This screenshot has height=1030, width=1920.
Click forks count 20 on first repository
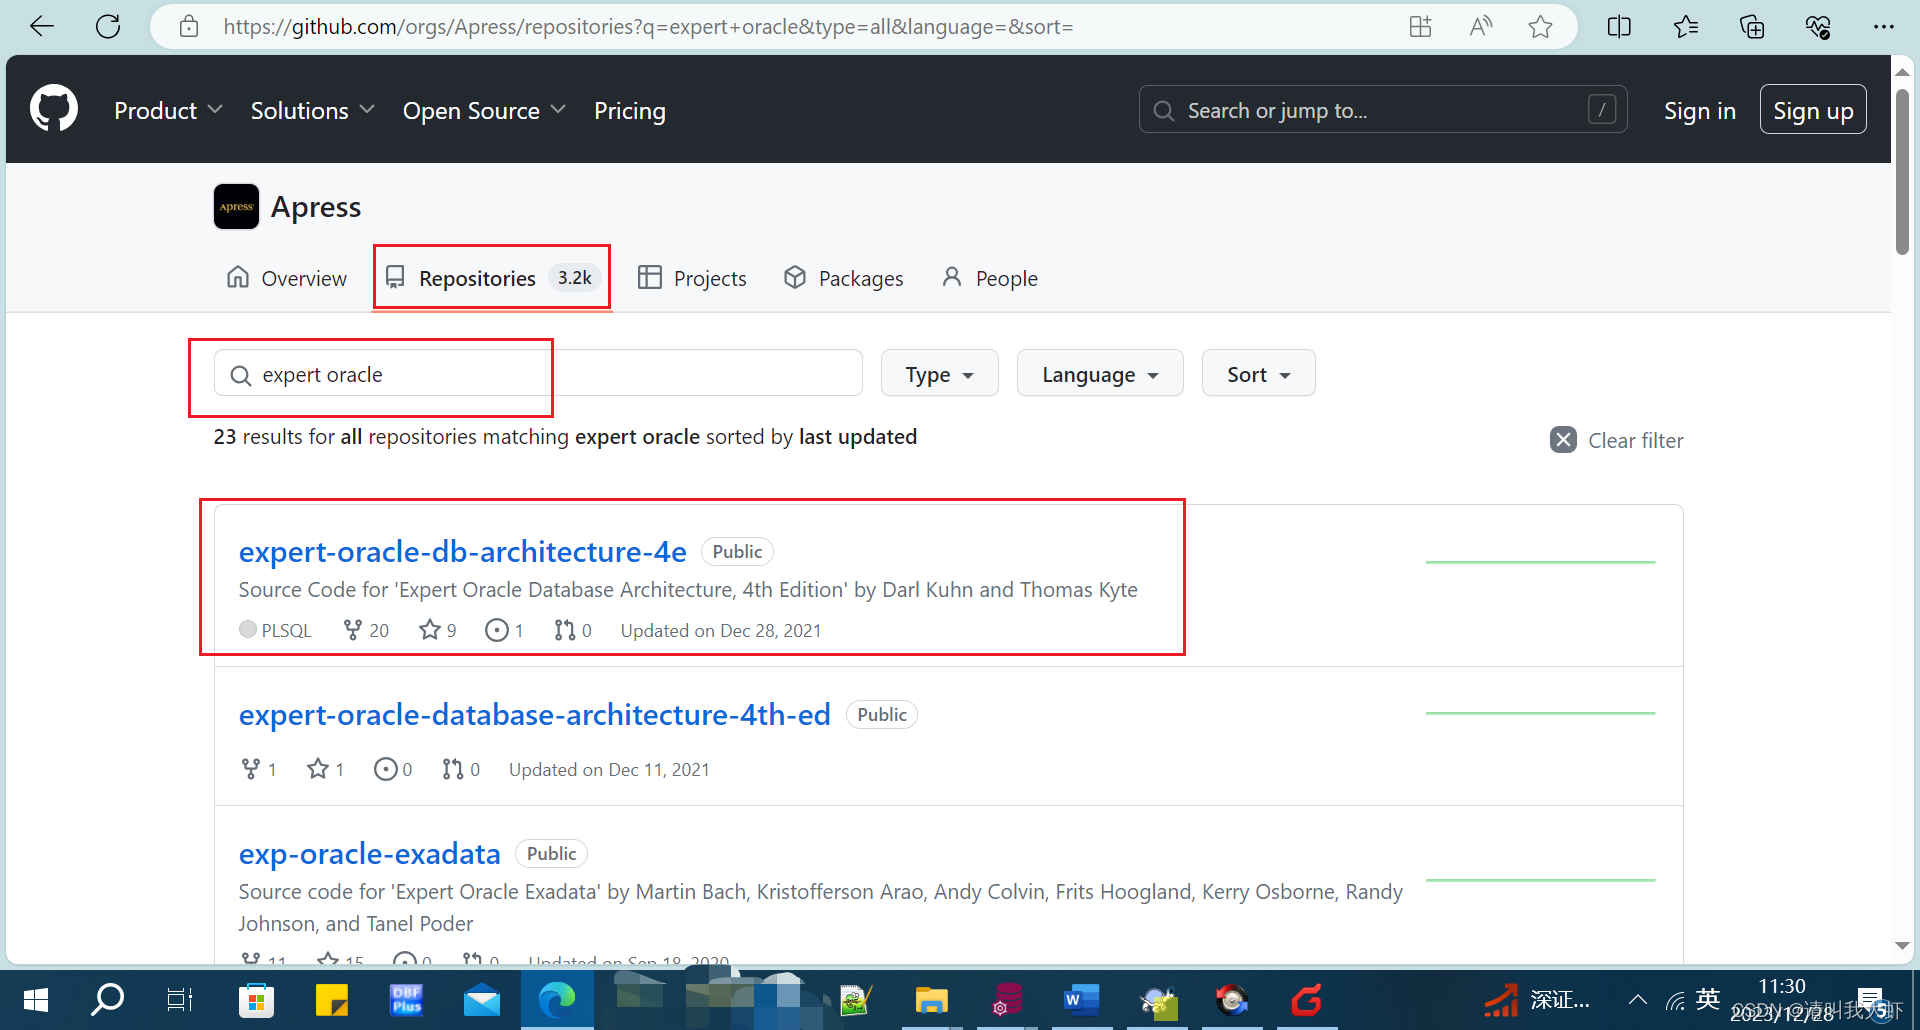coord(366,630)
